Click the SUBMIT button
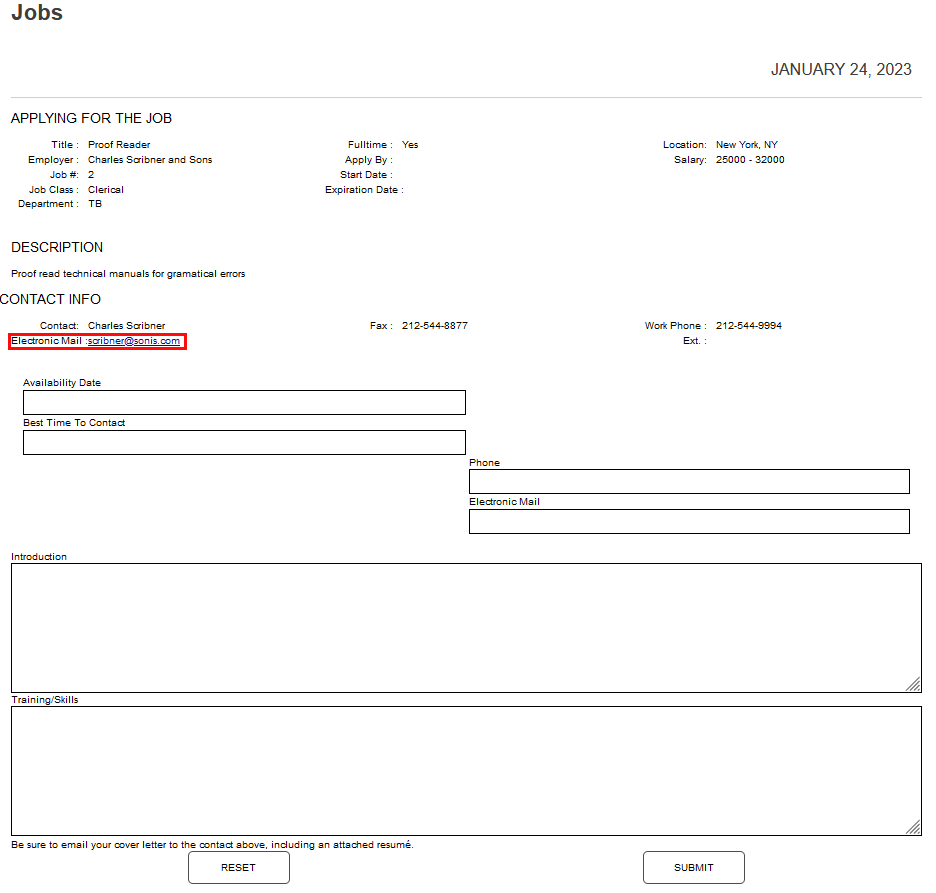936x893 pixels. (x=693, y=867)
